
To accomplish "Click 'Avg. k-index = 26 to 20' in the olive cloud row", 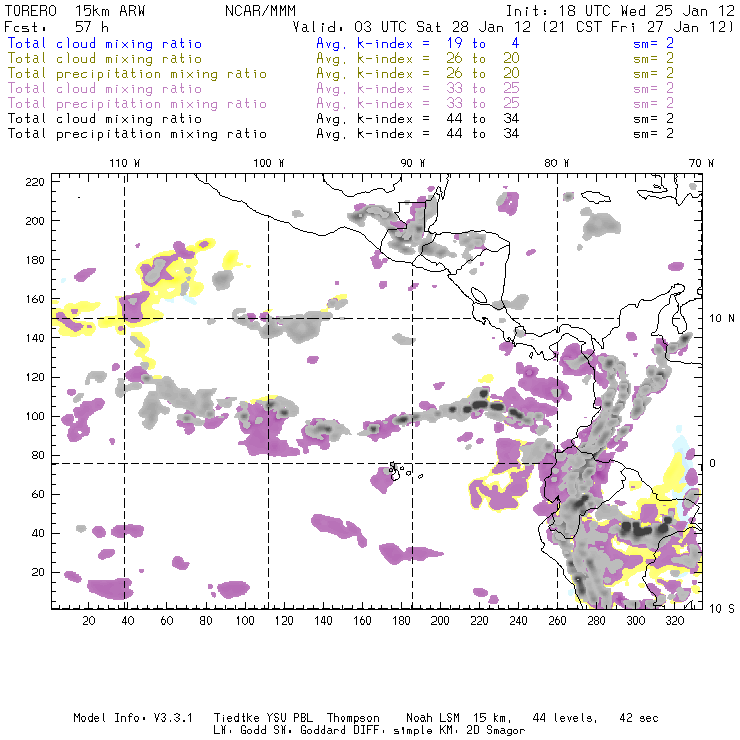I will click(x=418, y=59).
